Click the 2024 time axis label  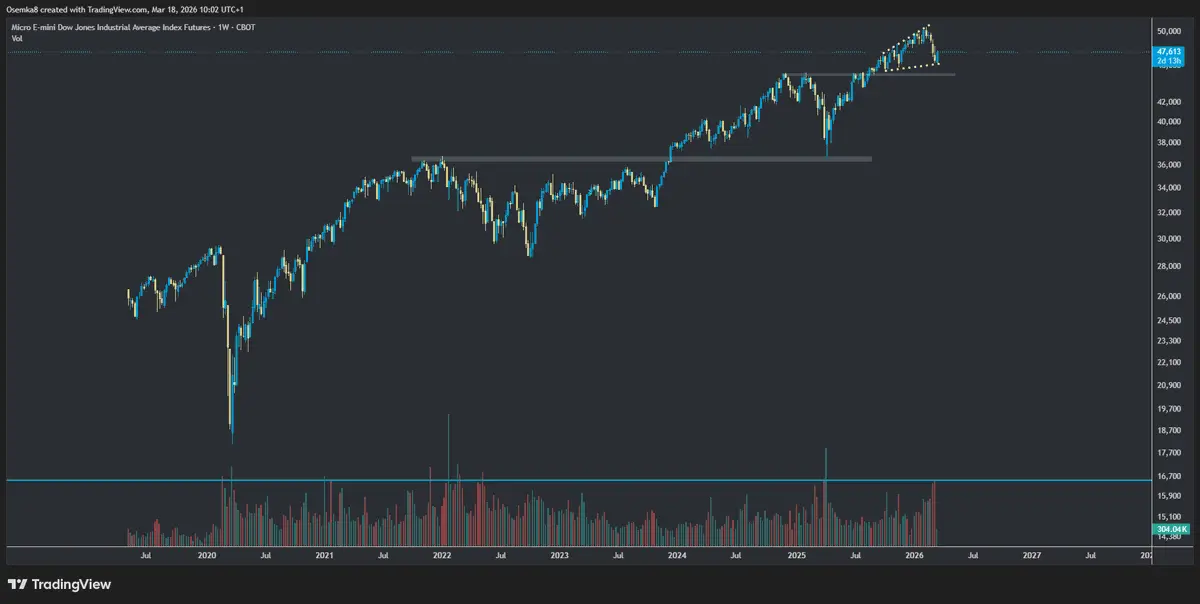(677, 554)
